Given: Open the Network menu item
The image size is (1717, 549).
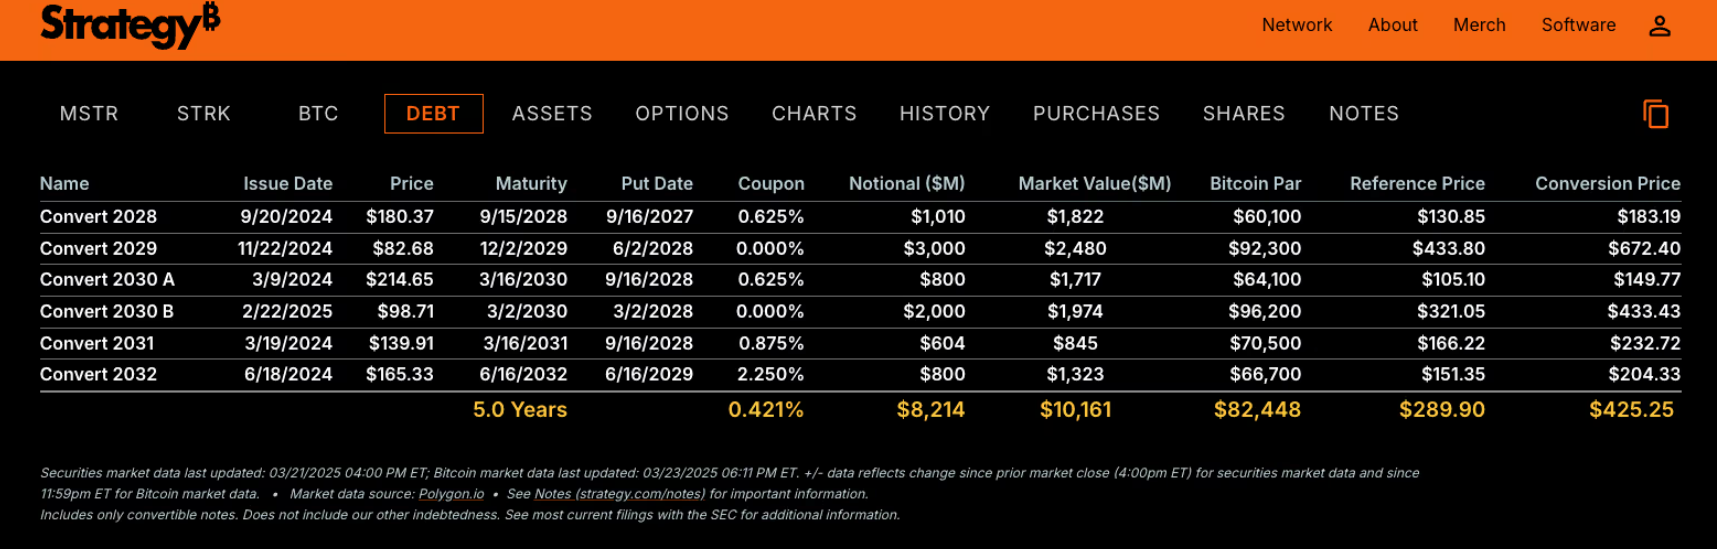Looking at the screenshot, I should pos(1296,25).
